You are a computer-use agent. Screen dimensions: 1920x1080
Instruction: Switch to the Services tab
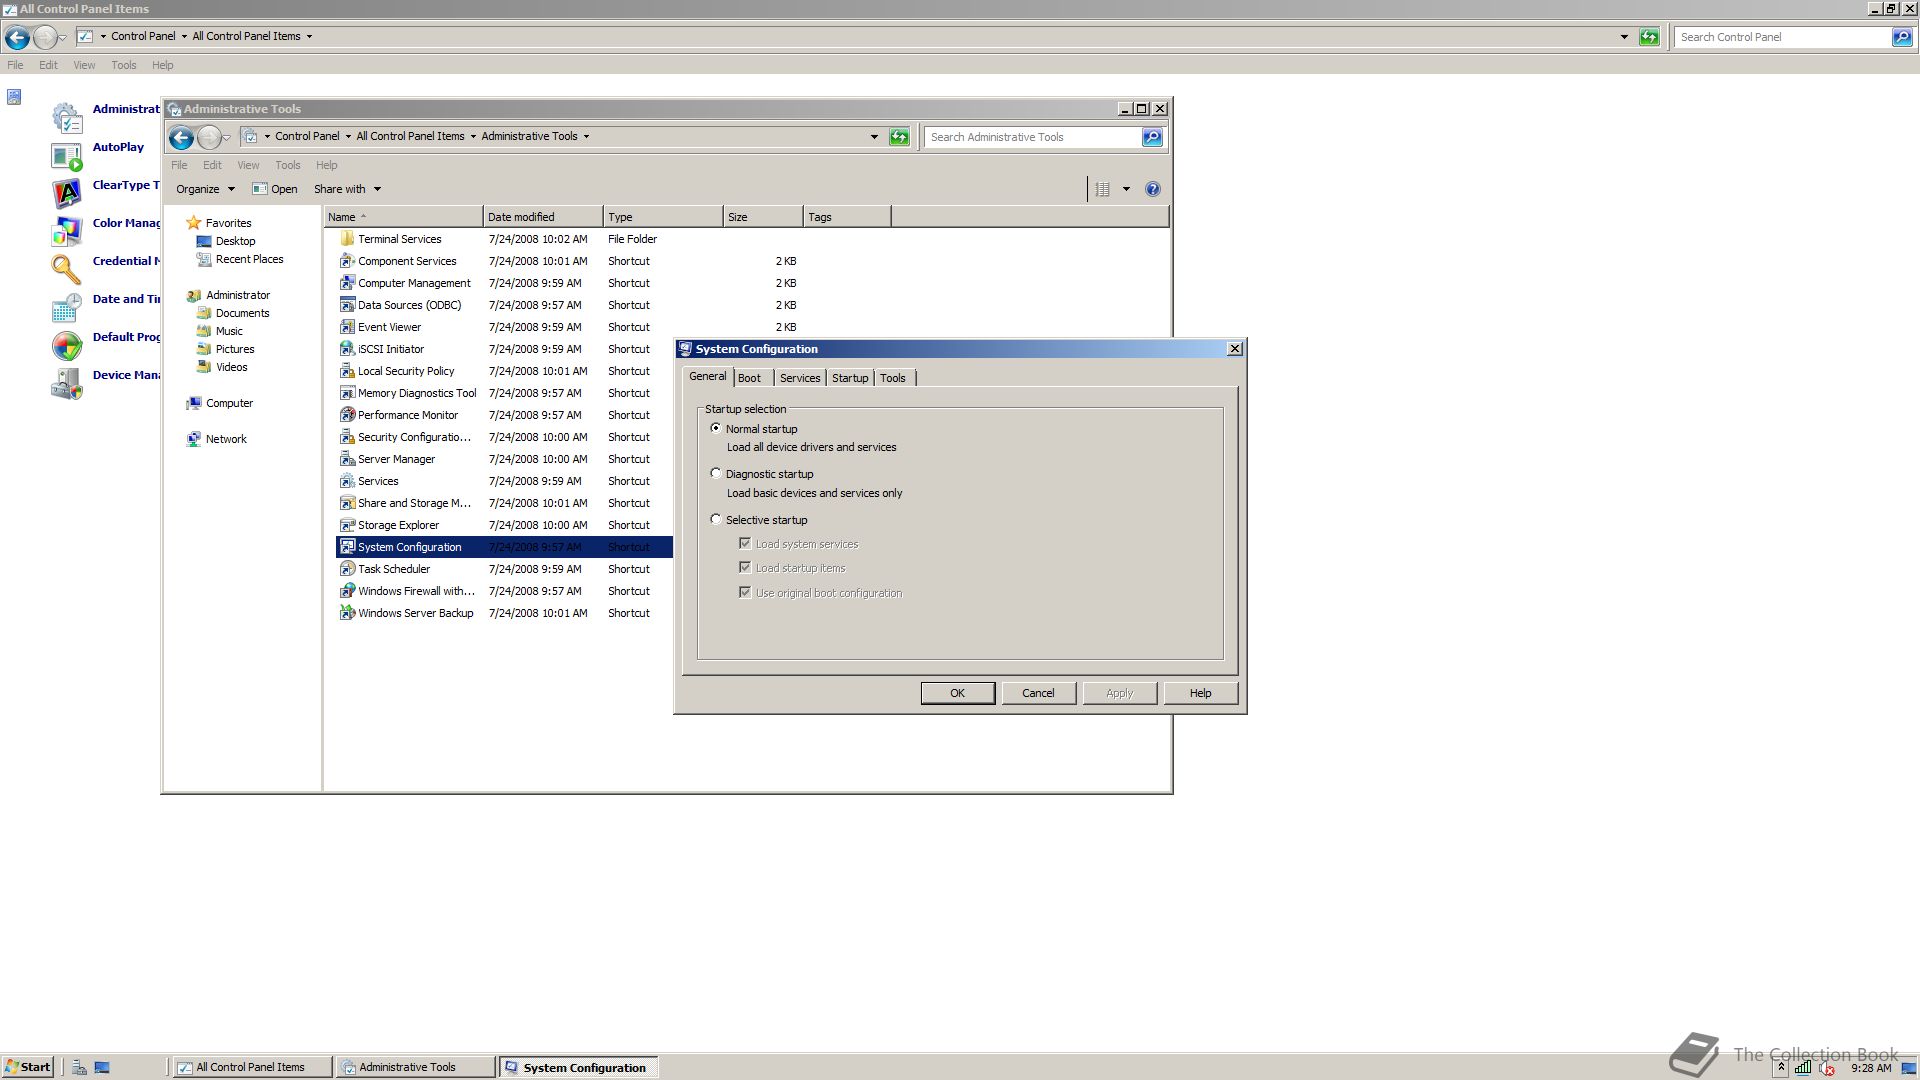(800, 378)
